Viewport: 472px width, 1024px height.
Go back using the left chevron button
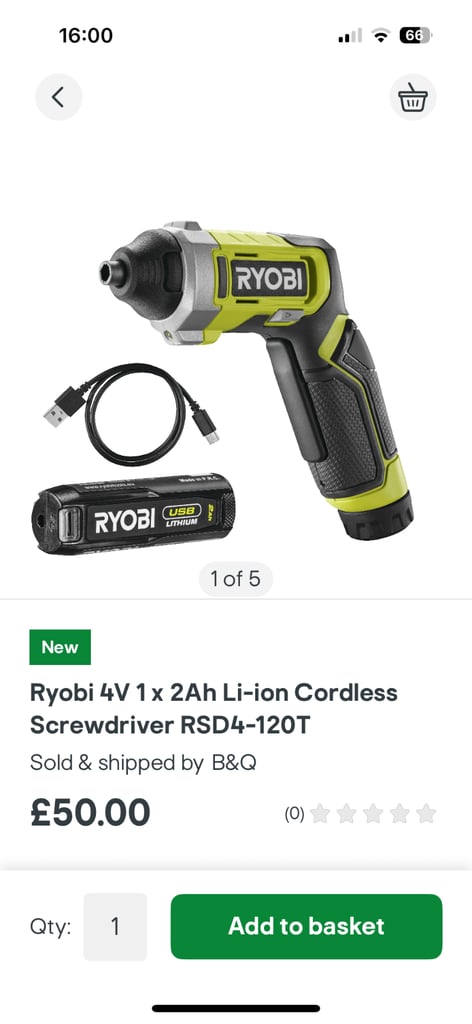pyautogui.click(x=59, y=97)
